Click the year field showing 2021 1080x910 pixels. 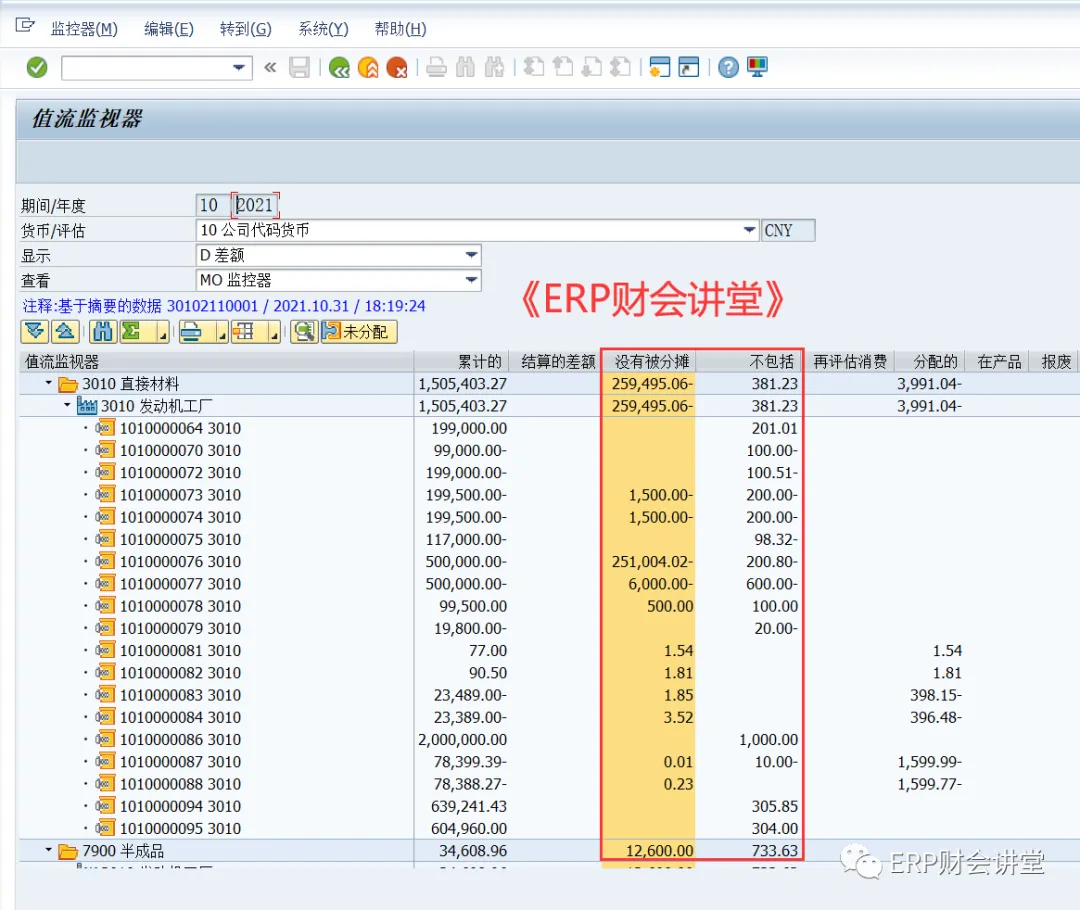point(255,205)
